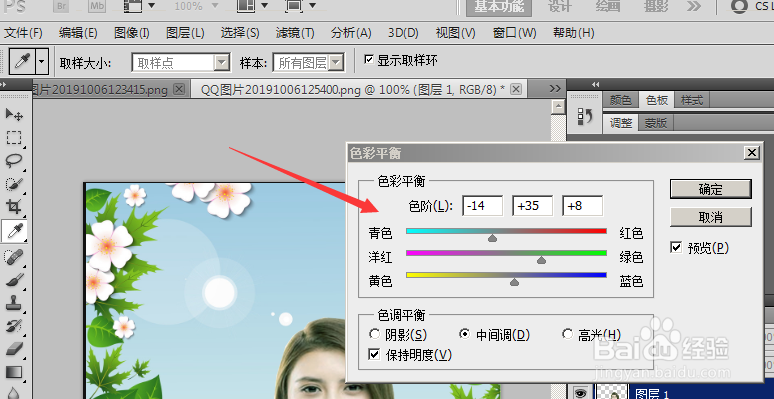Switch to 色板 panel tab
Screen dimensions: 774x399
tap(657, 100)
